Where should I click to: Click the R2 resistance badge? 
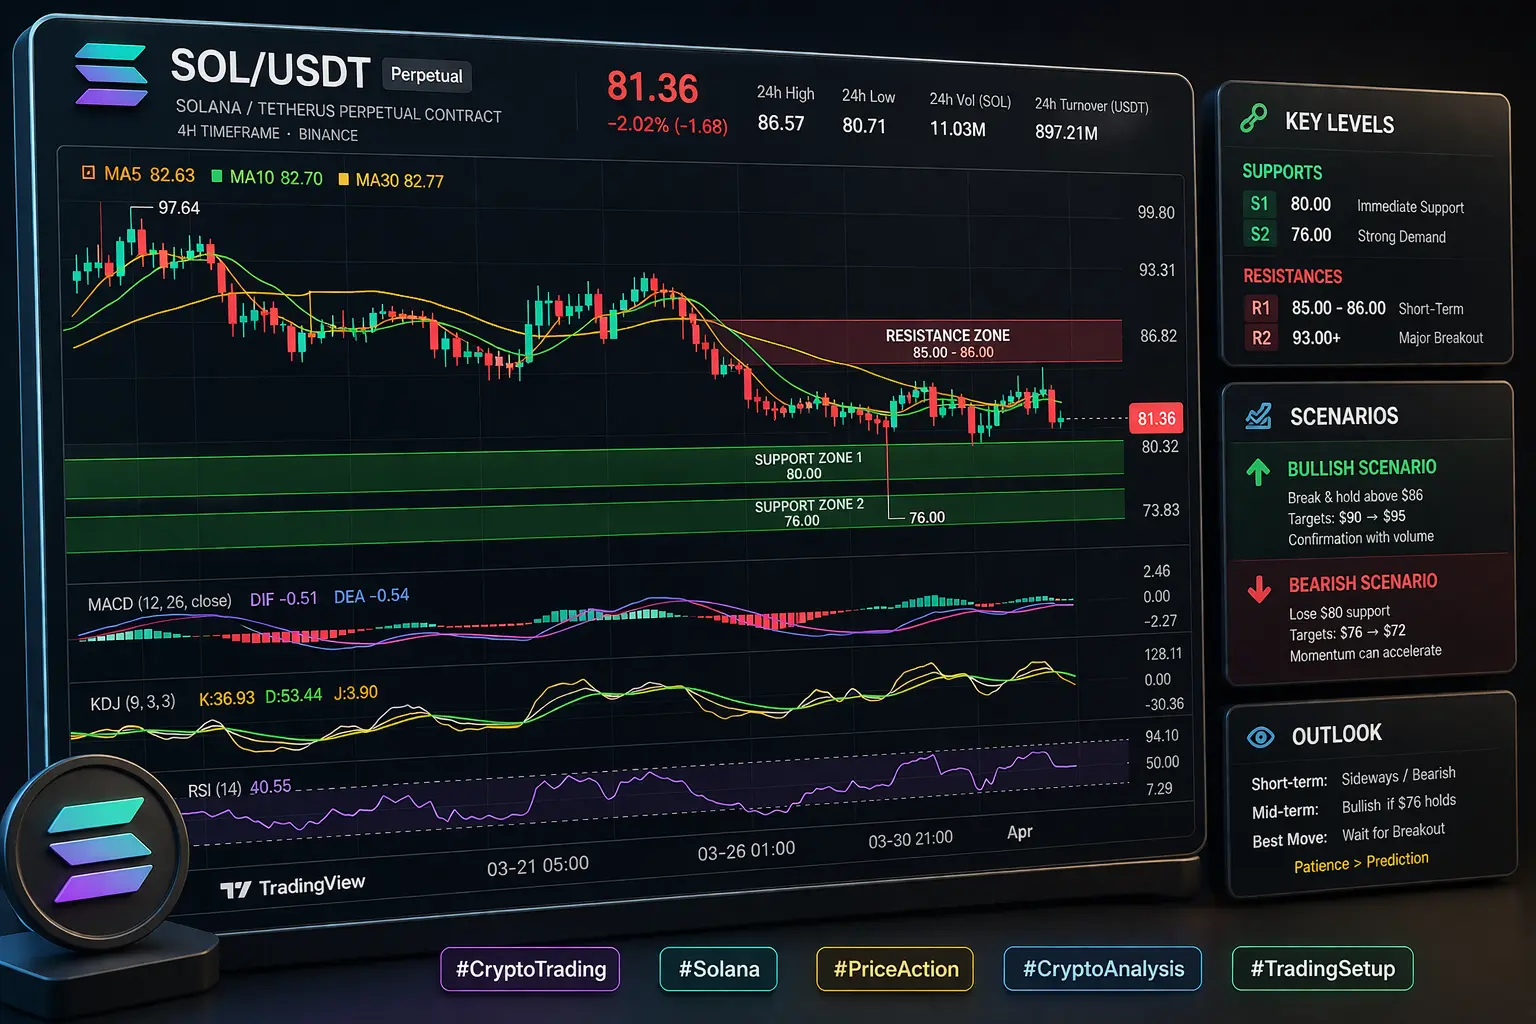click(1262, 338)
